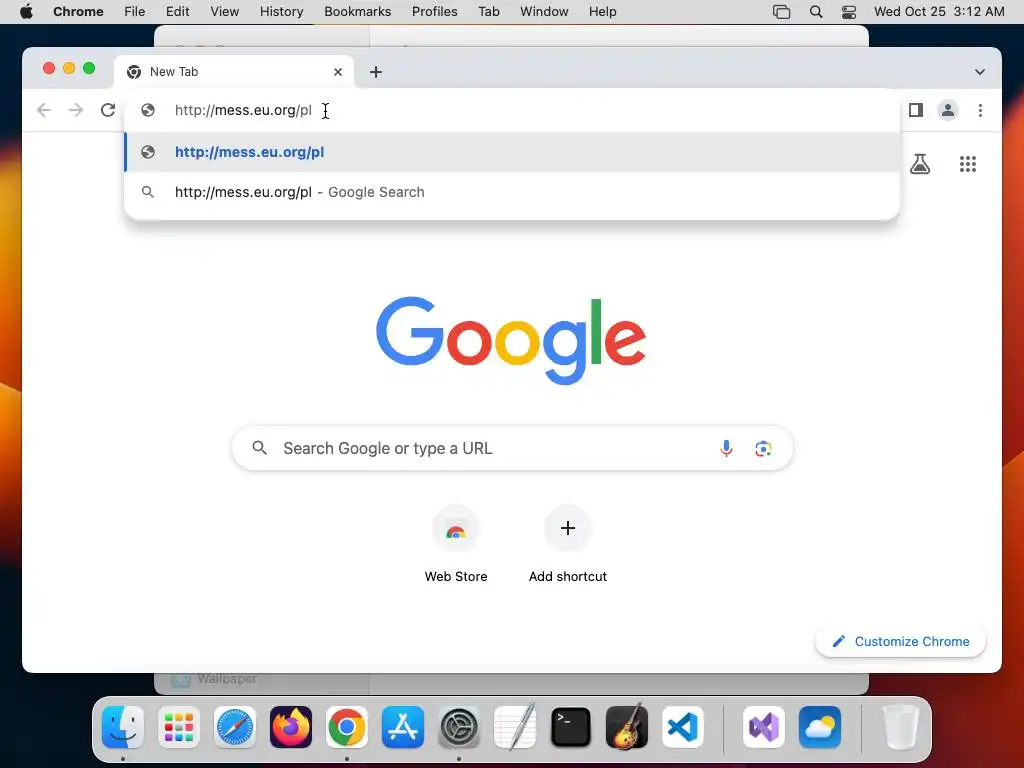
Task: Click the browser Forward arrow
Action: [76, 110]
